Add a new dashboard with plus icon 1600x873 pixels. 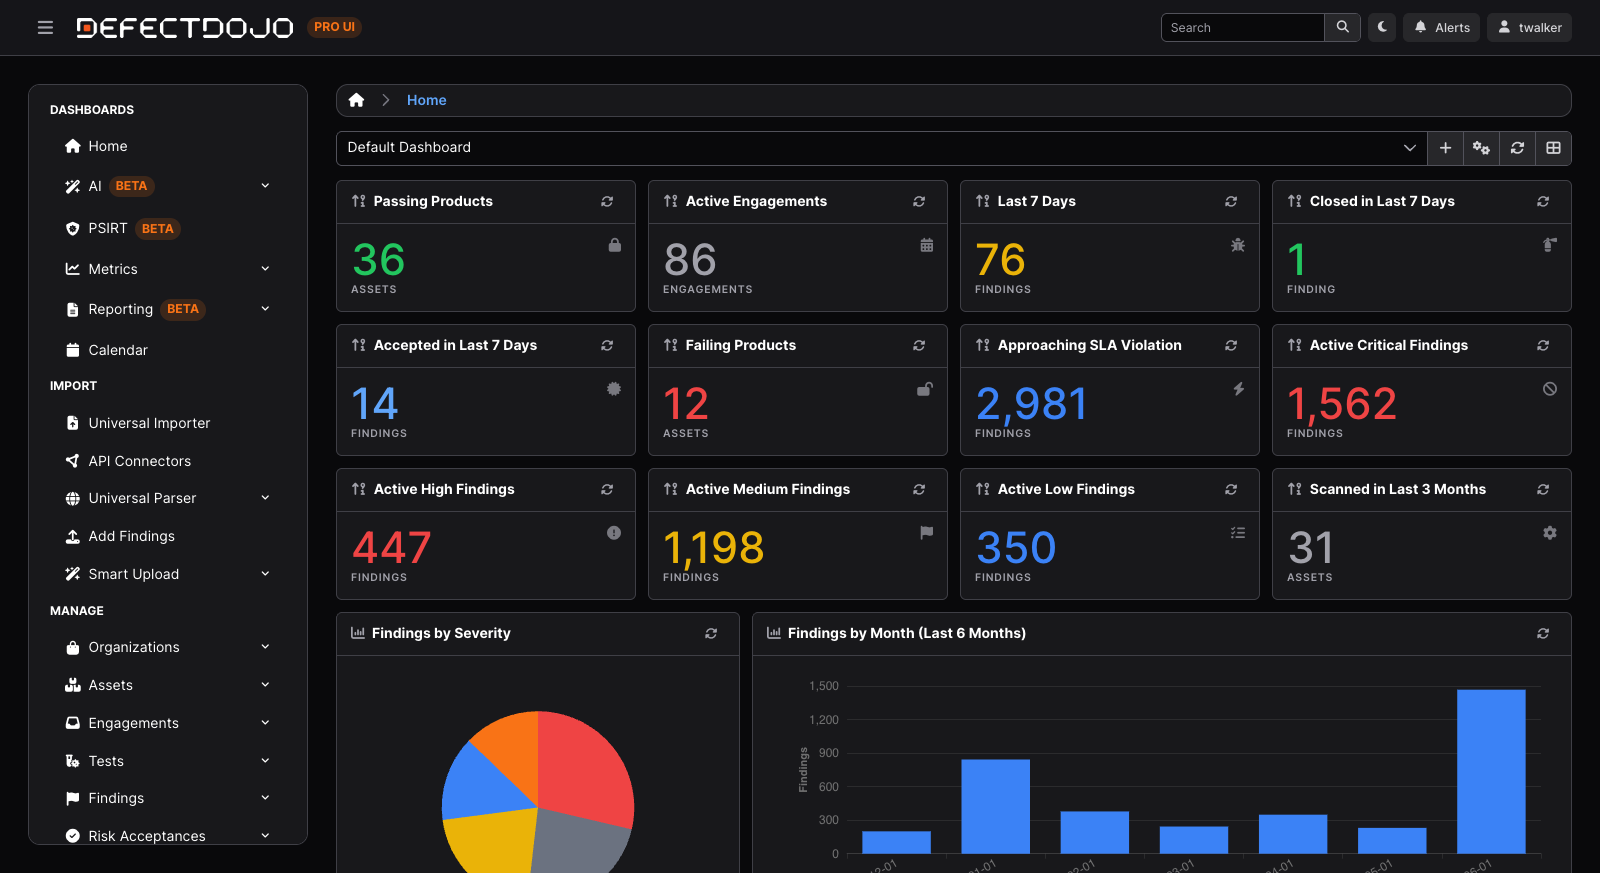(x=1445, y=148)
